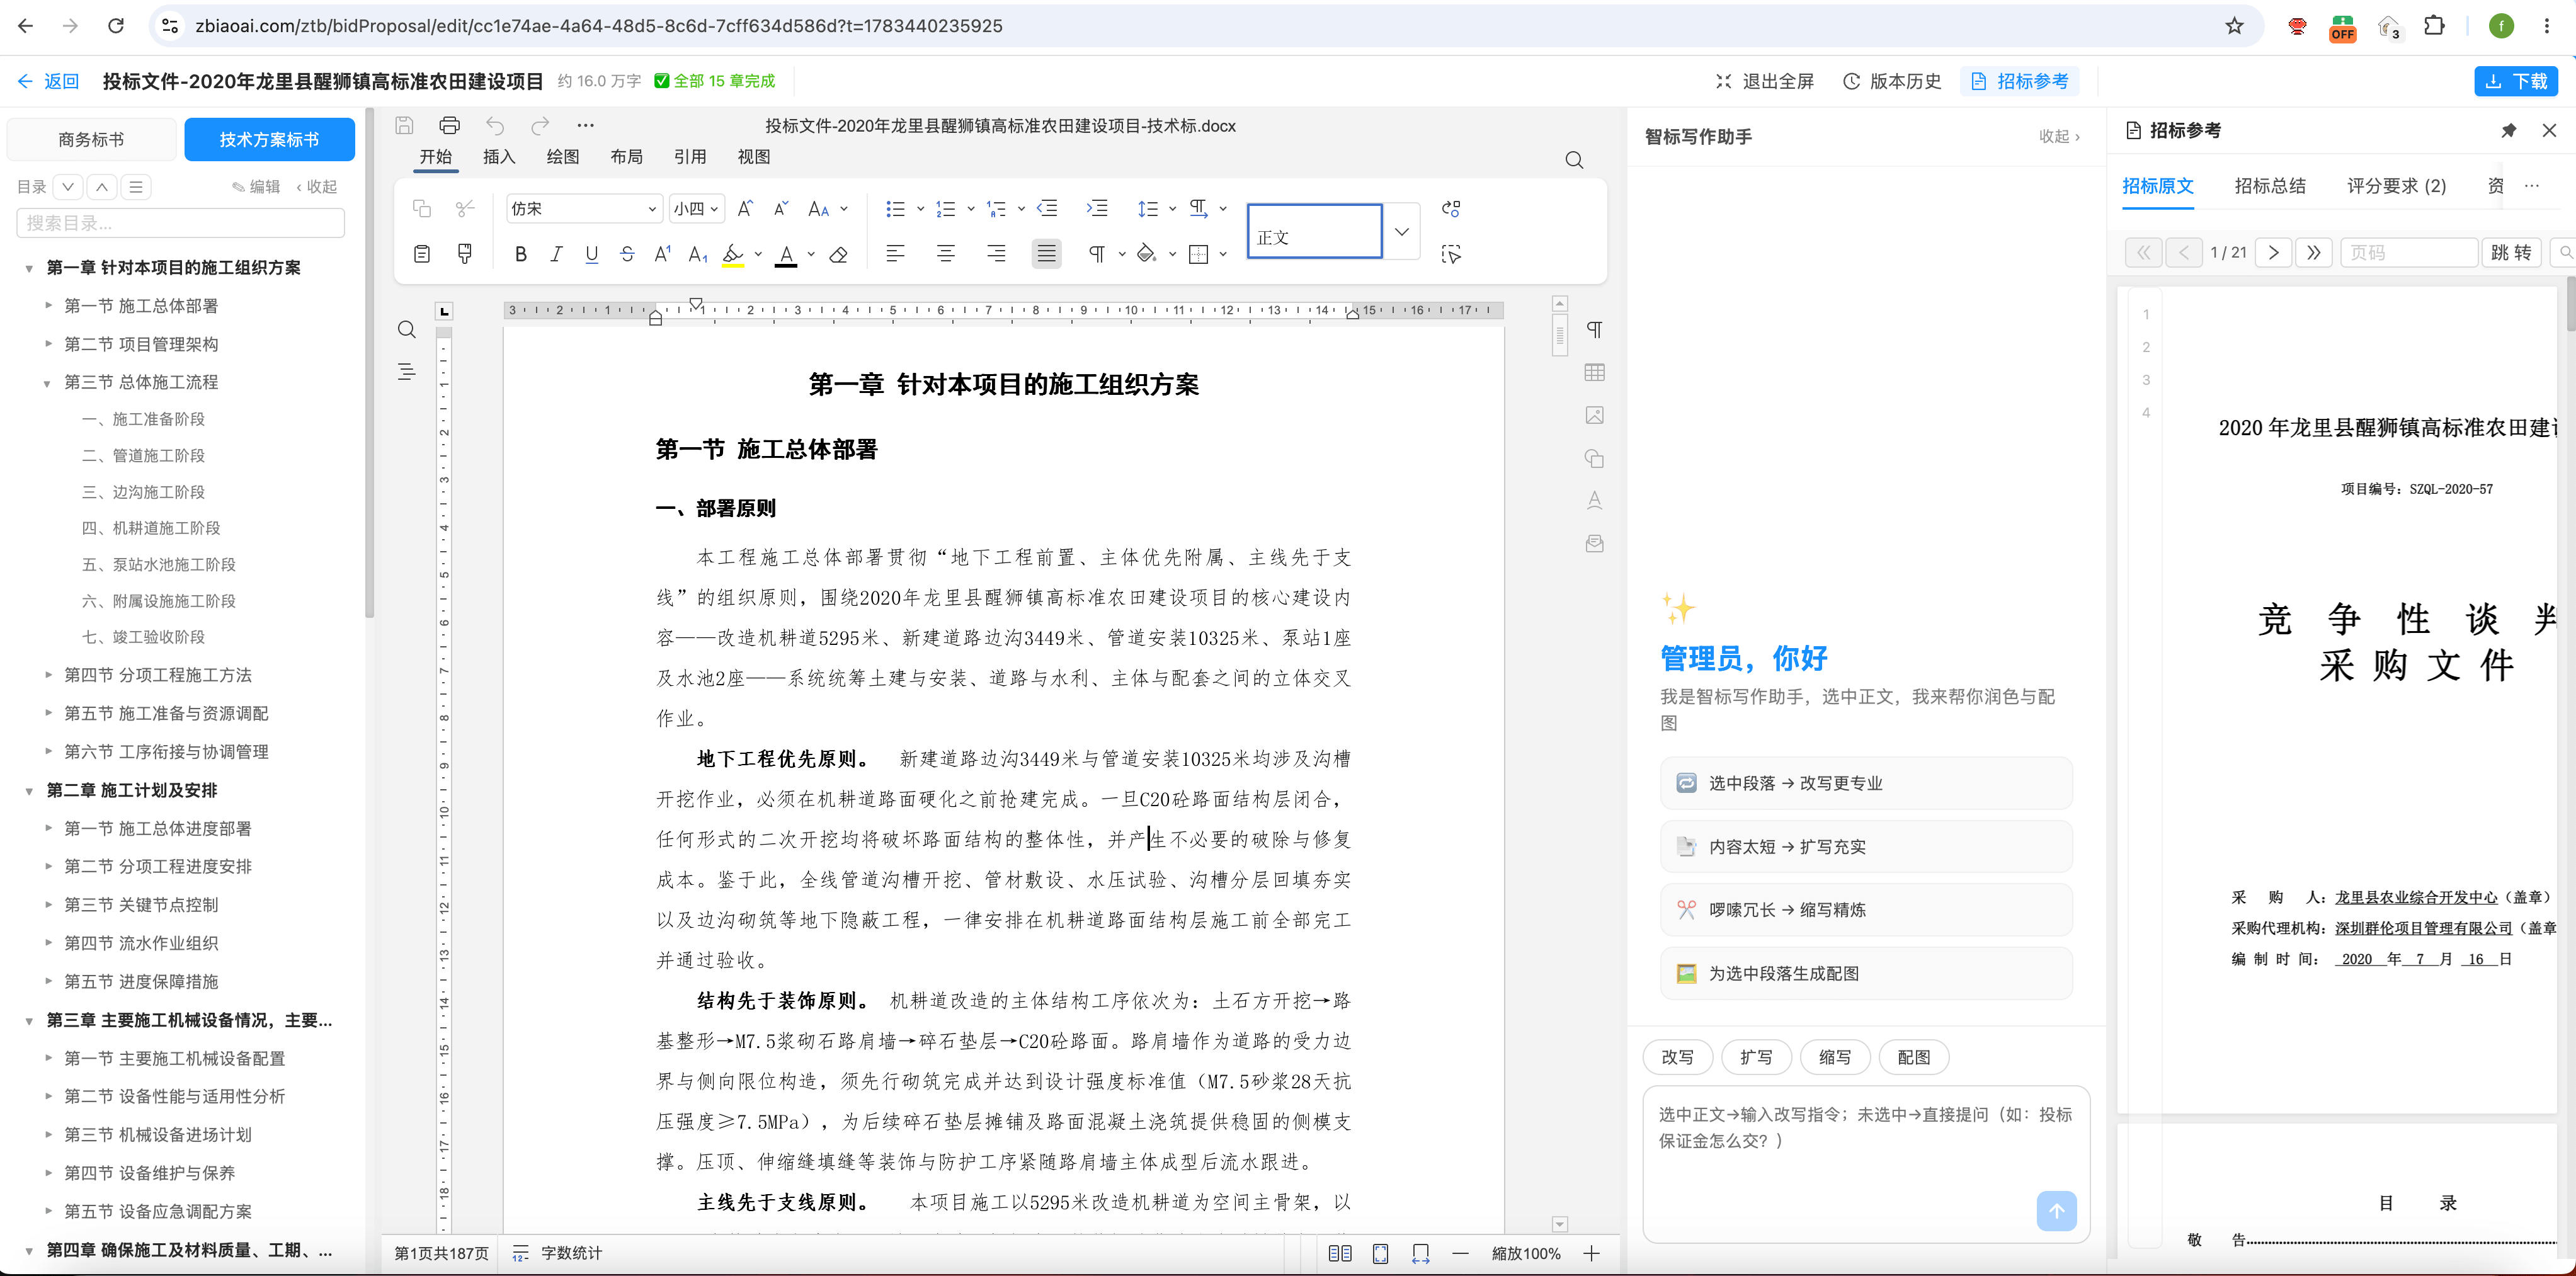Toggle italic text formatting

[556, 254]
